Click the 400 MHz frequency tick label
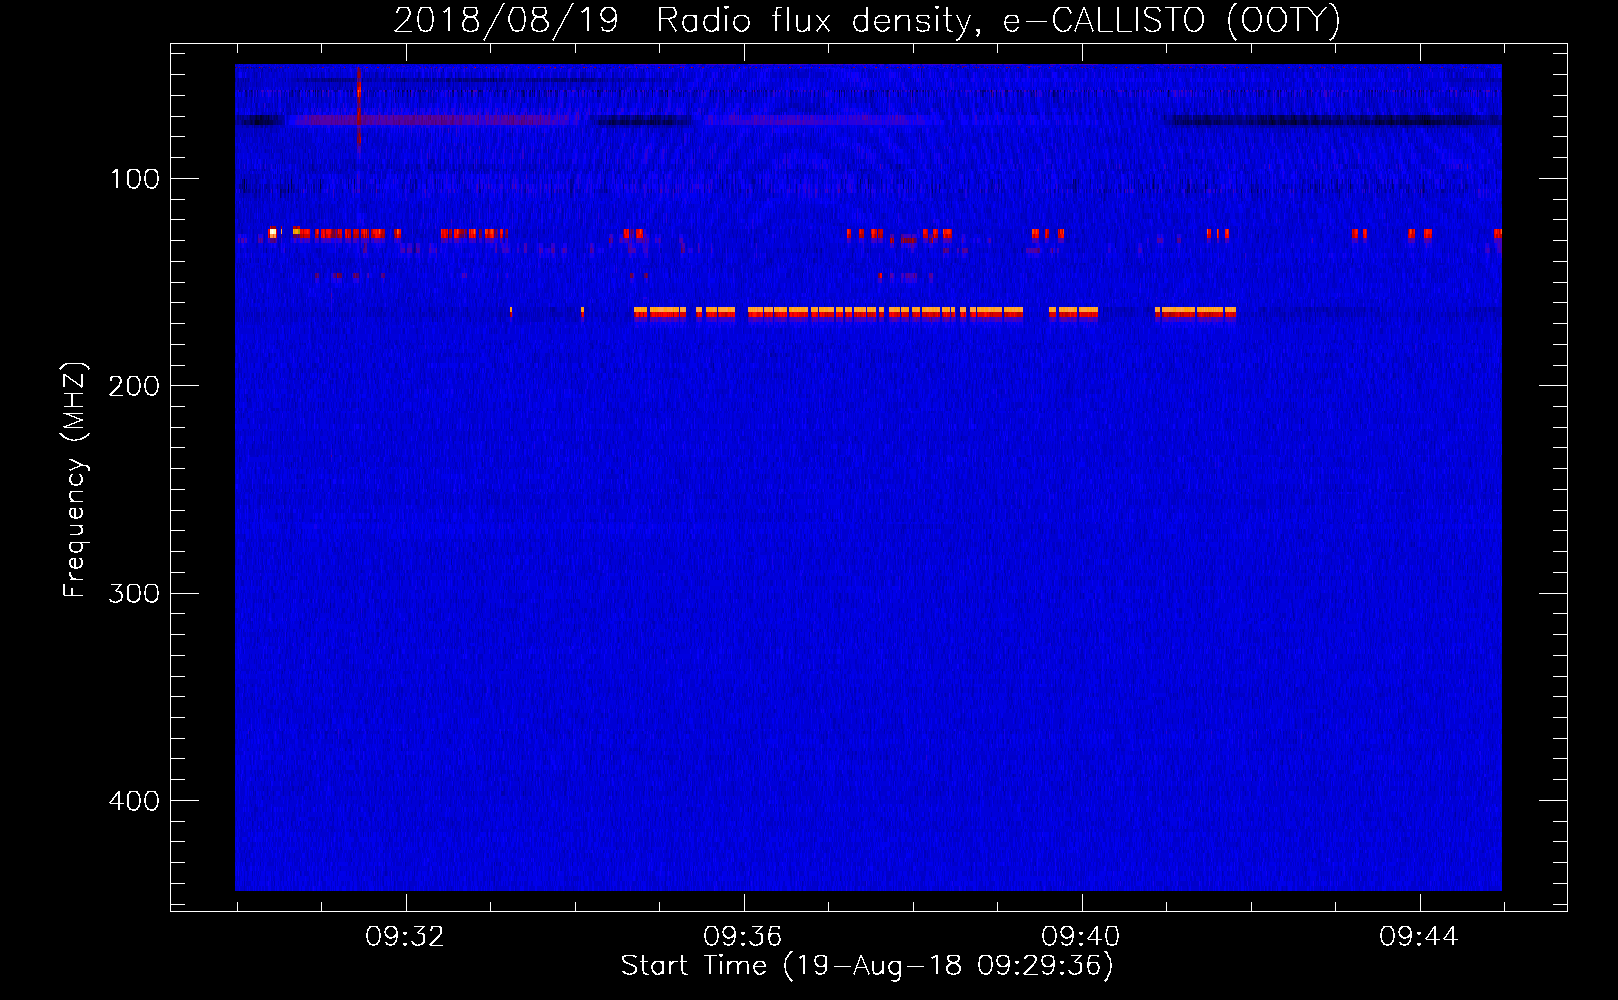The image size is (1618, 1000). [x=134, y=801]
